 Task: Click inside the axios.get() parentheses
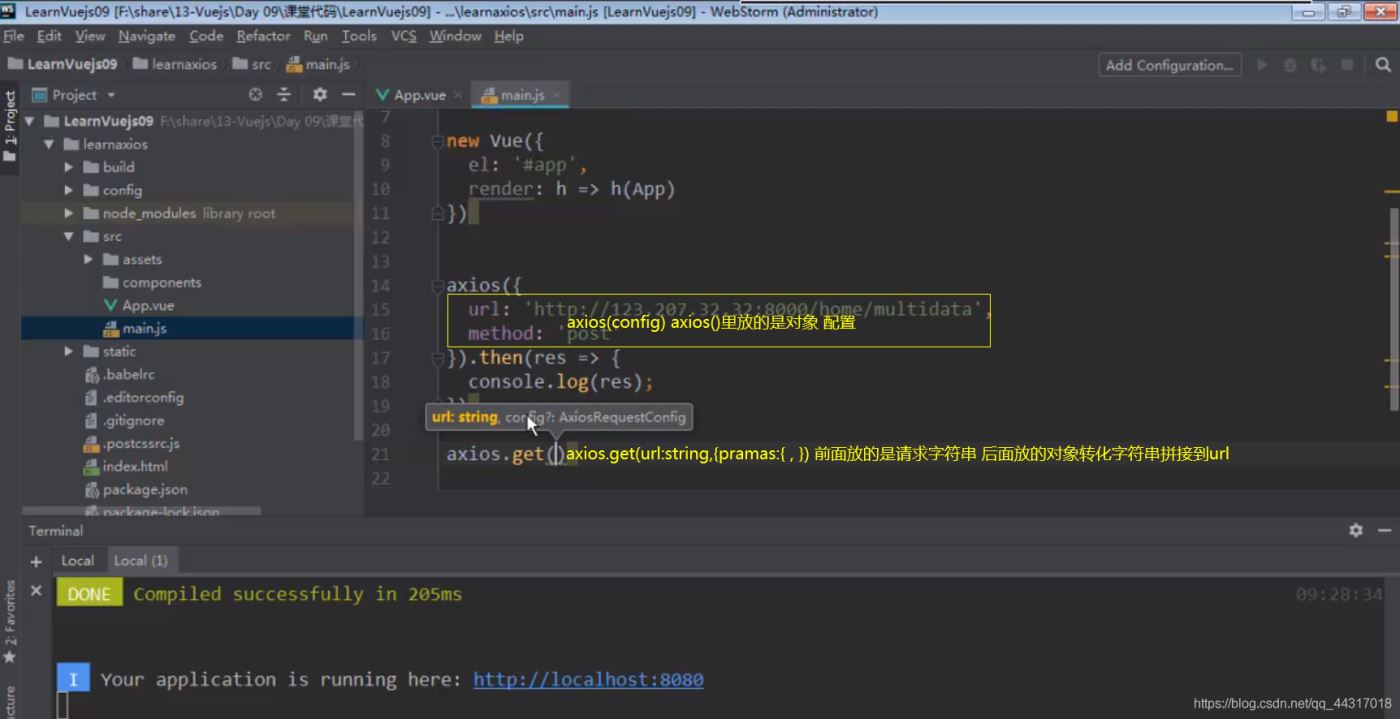coord(555,454)
